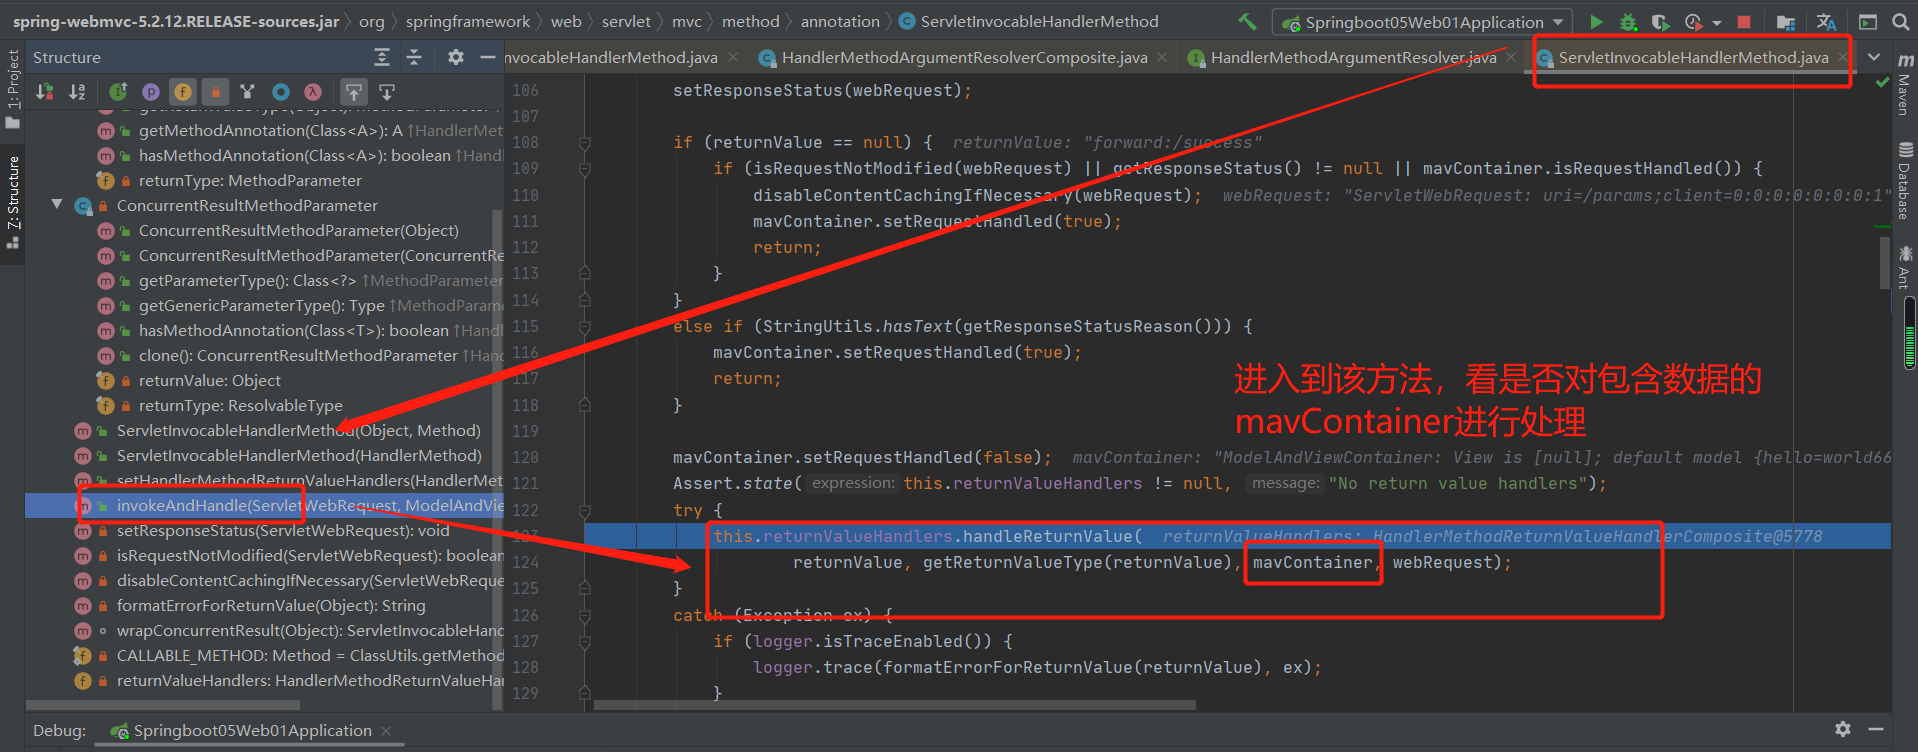Screen dimensions: 1918x752
Task: Click breadcrumb 'servlet' in navigation bar
Action: (x=626, y=21)
